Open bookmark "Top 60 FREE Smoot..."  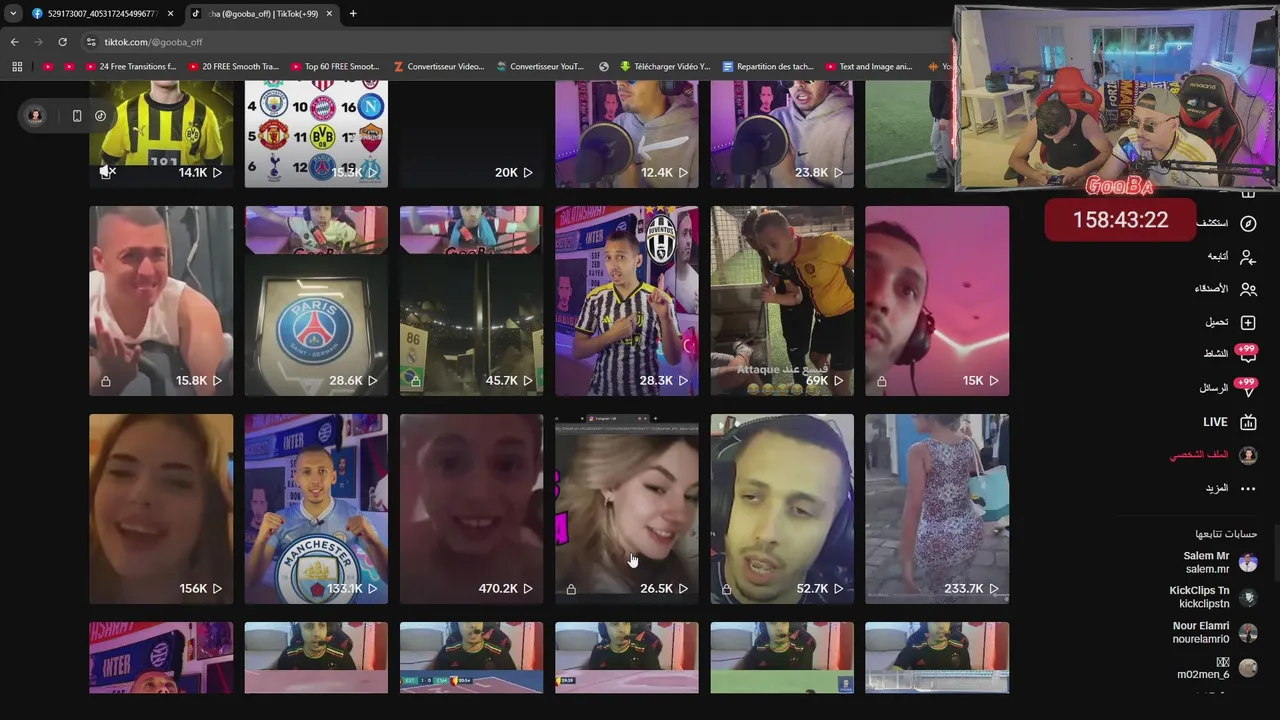(334, 67)
